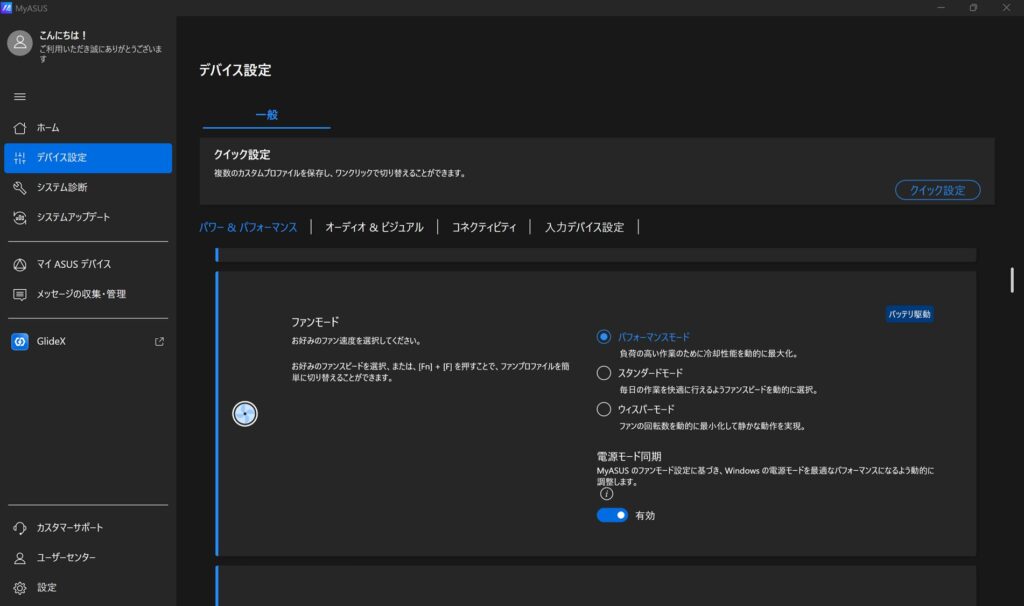The image size is (1024, 606).
Task: Open カスタマーサポート page
Action: [x=69, y=528]
